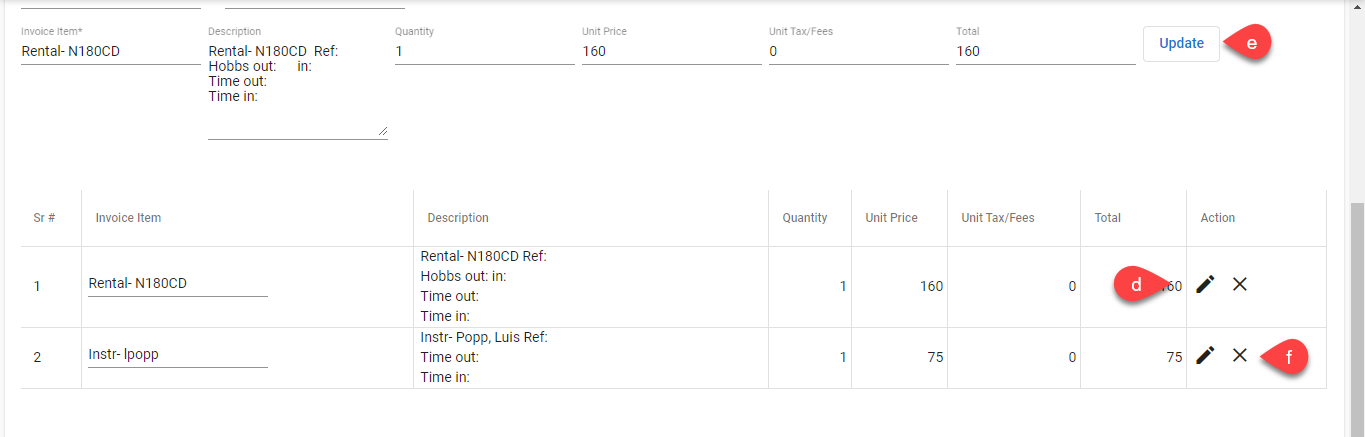Focus the Unit Tax/Fees input field
Screen dimensions: 1365x437
tap(858, 51)
